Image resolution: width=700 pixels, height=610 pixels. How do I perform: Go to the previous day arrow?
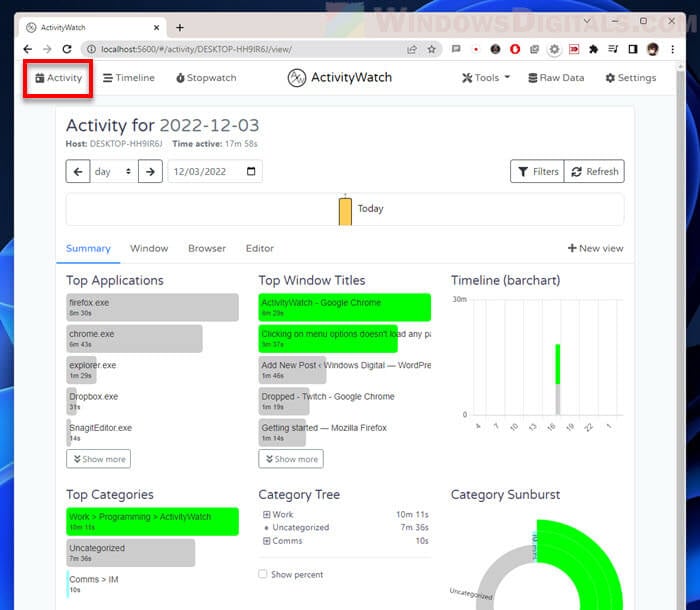78,171
